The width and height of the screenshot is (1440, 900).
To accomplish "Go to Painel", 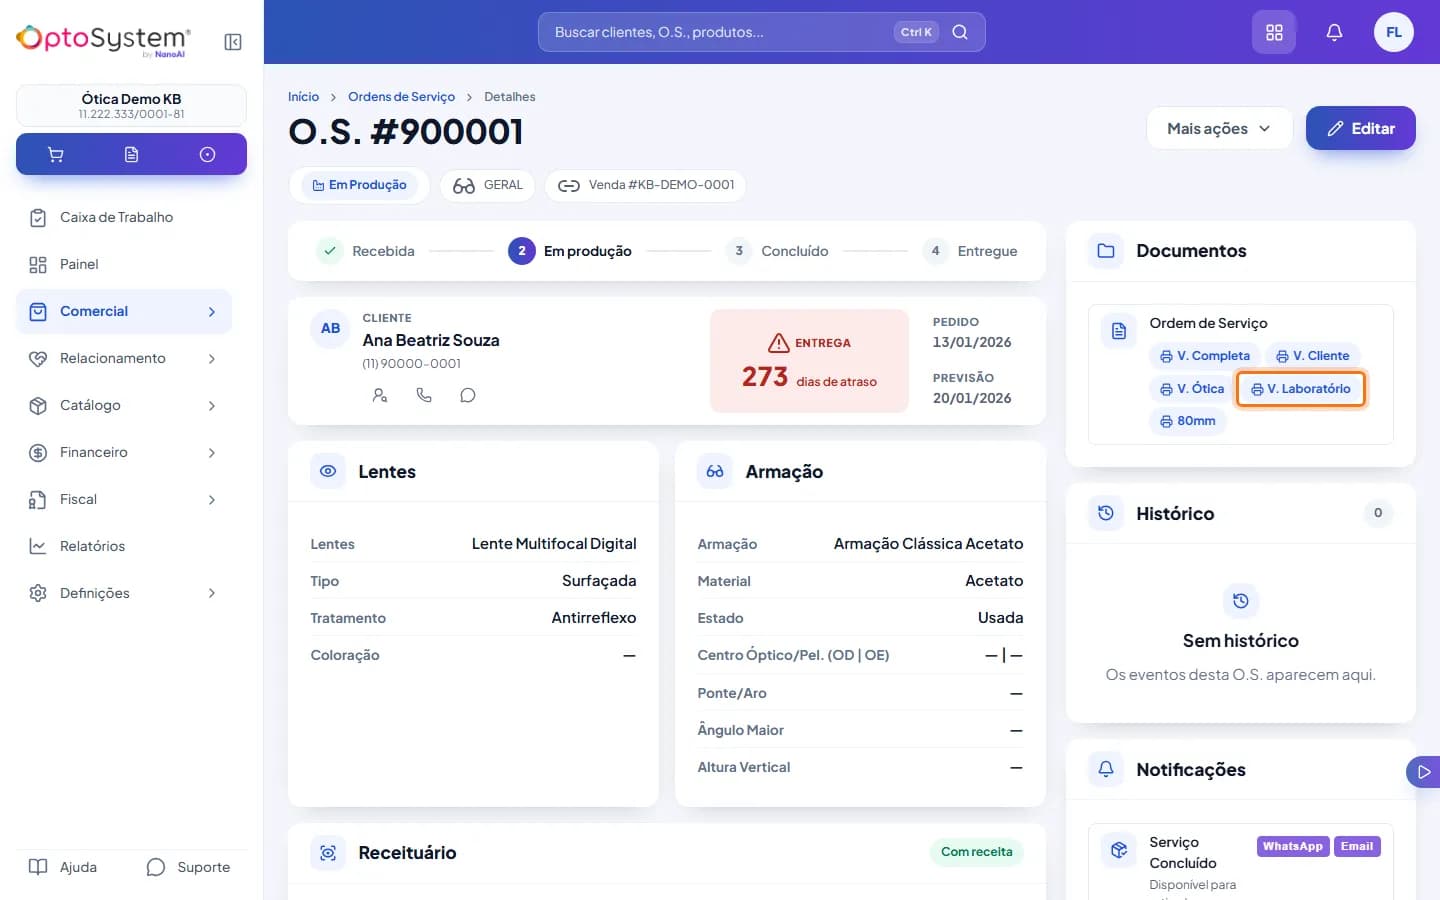I will point(124,264).
